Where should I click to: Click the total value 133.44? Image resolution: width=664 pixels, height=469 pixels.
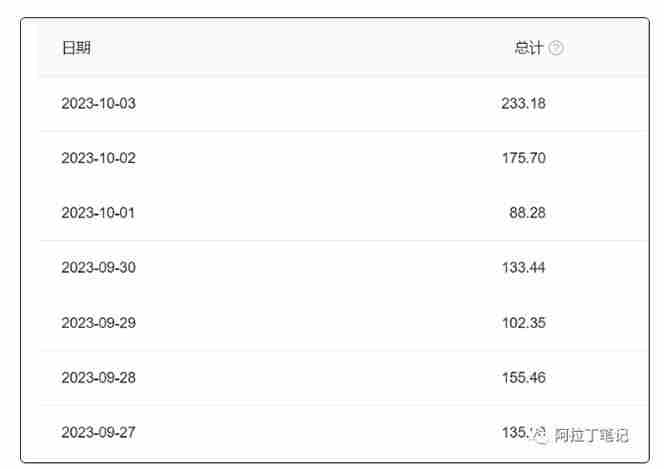[524, 268]
